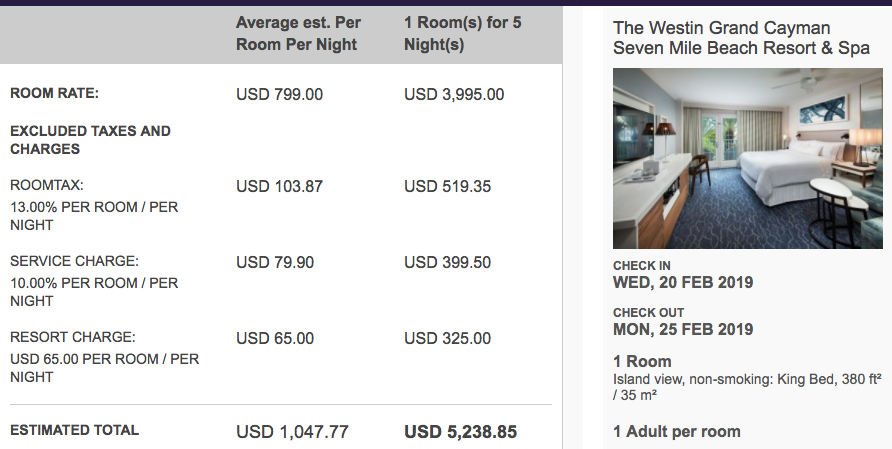Click the 1 Adult per room text
The height and width of the screenshot is (449, 892).
click(676, 432)
